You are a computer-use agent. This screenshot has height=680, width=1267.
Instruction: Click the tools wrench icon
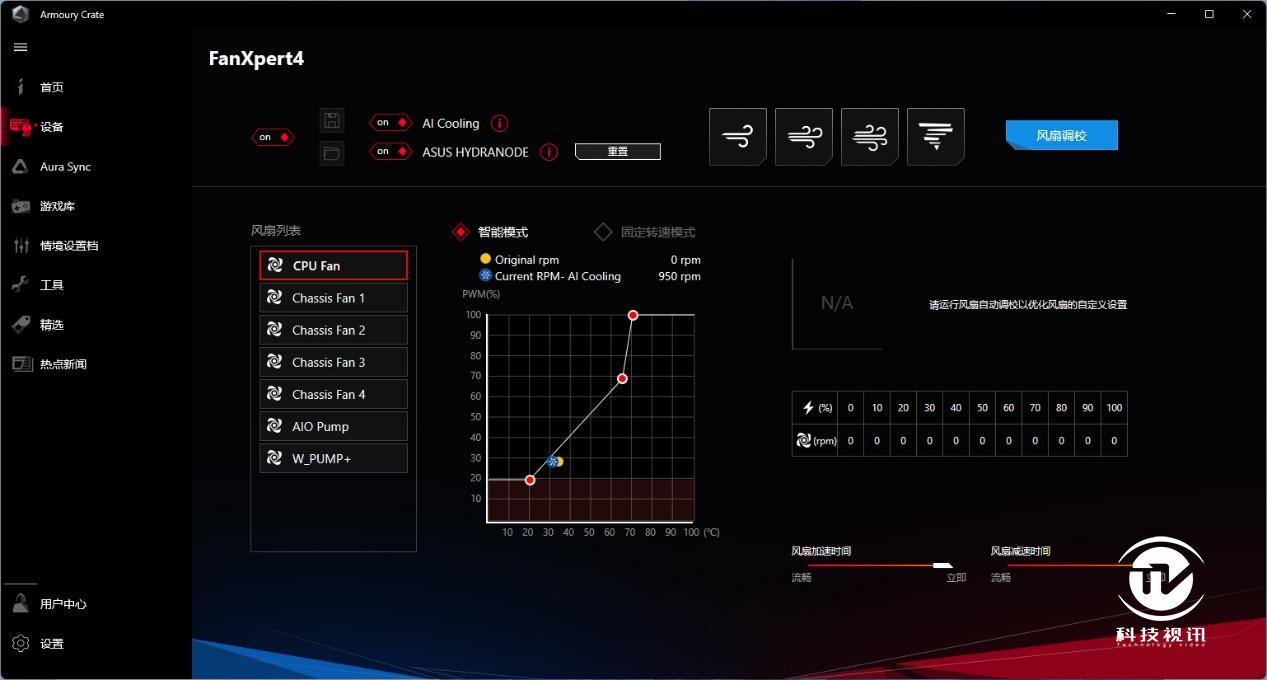click(x=21, y=285)
